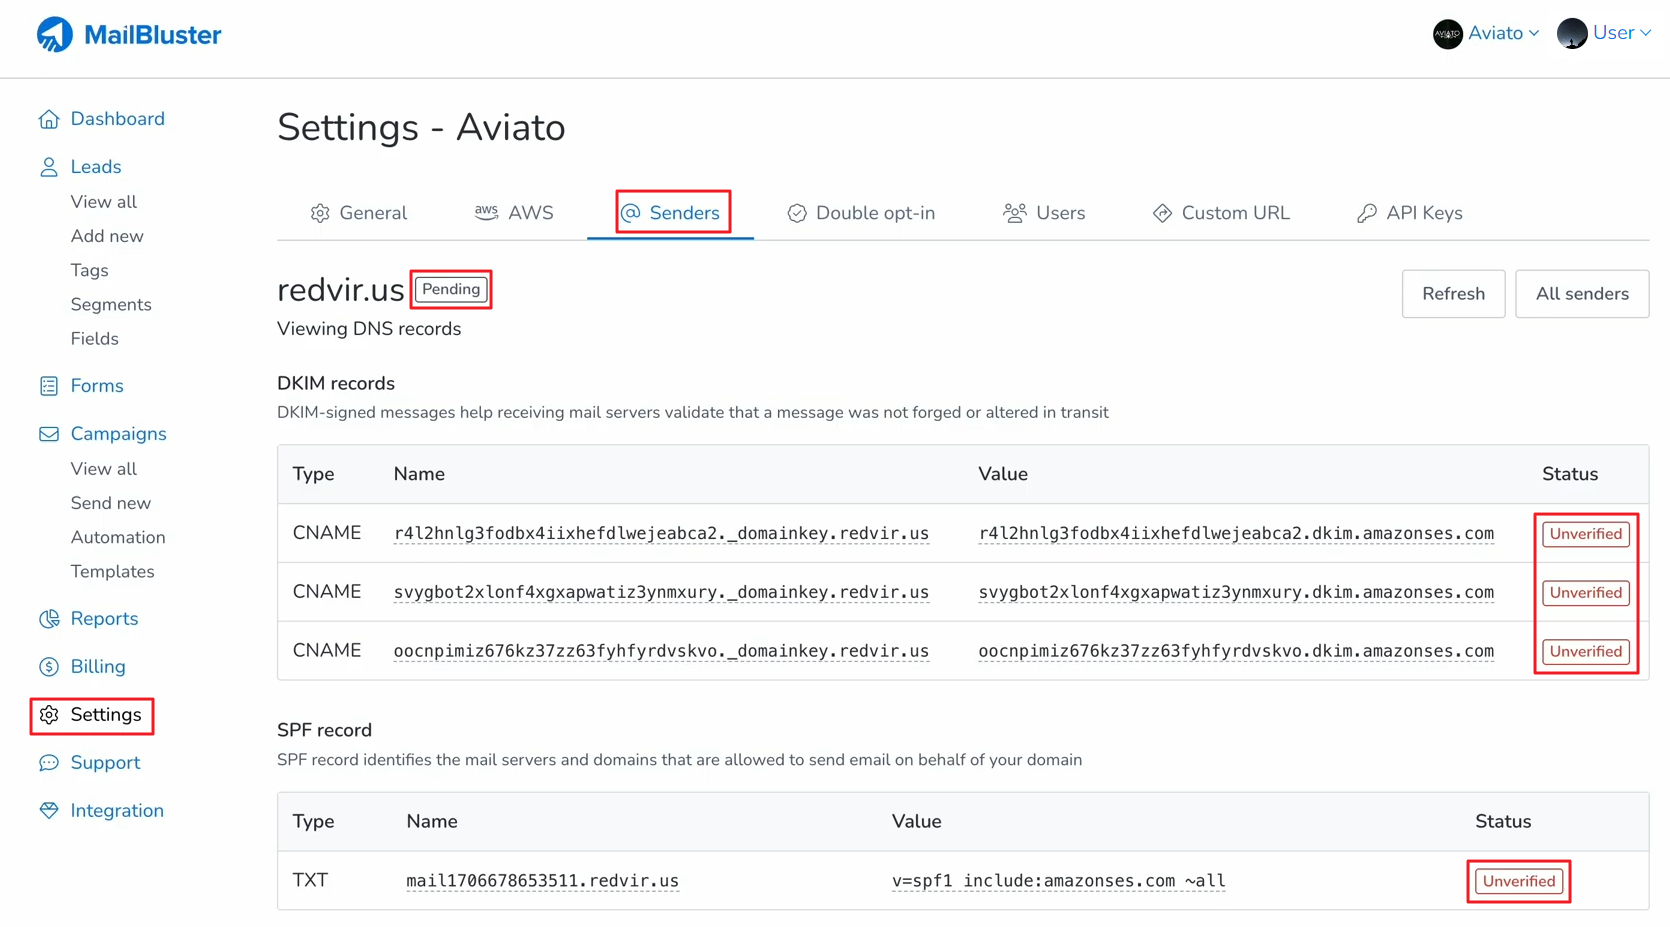
Task: Switch to the AWS tab
Action: 514,213
